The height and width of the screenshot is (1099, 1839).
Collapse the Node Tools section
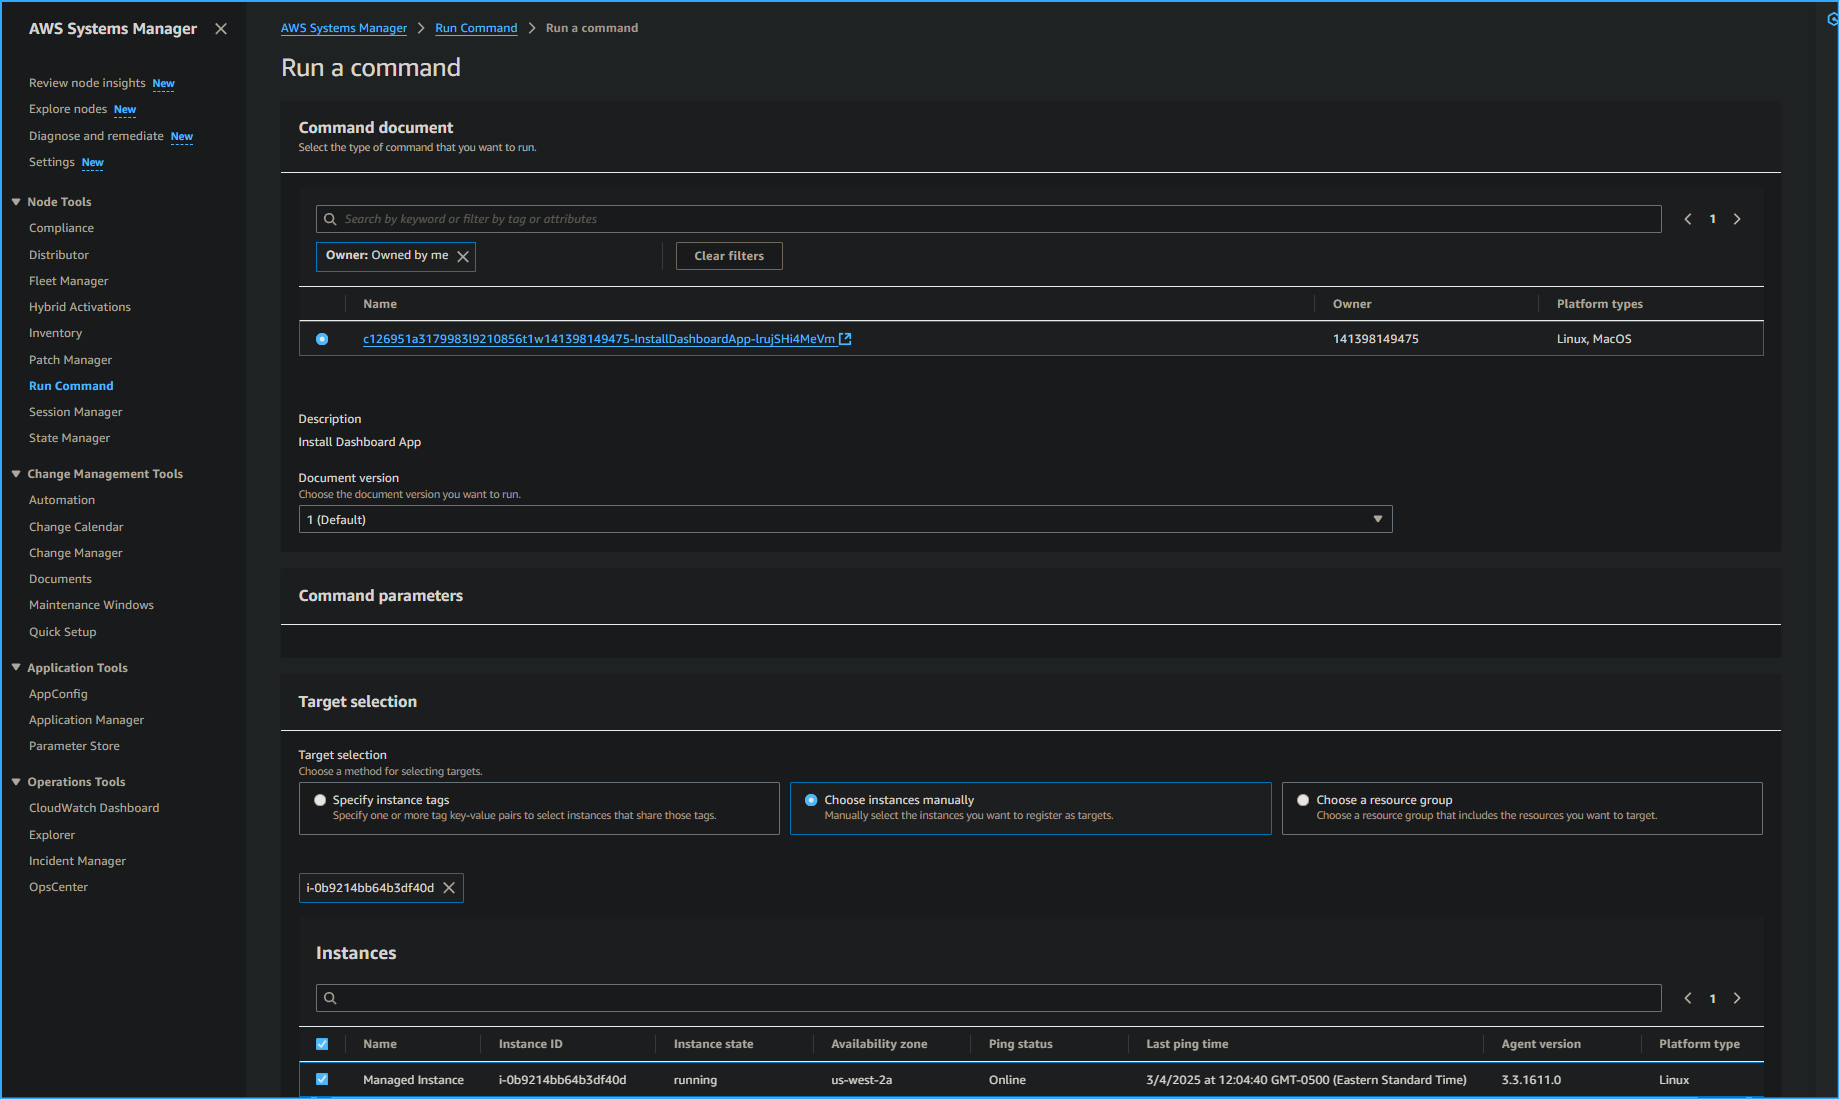(x=16, y=201)
